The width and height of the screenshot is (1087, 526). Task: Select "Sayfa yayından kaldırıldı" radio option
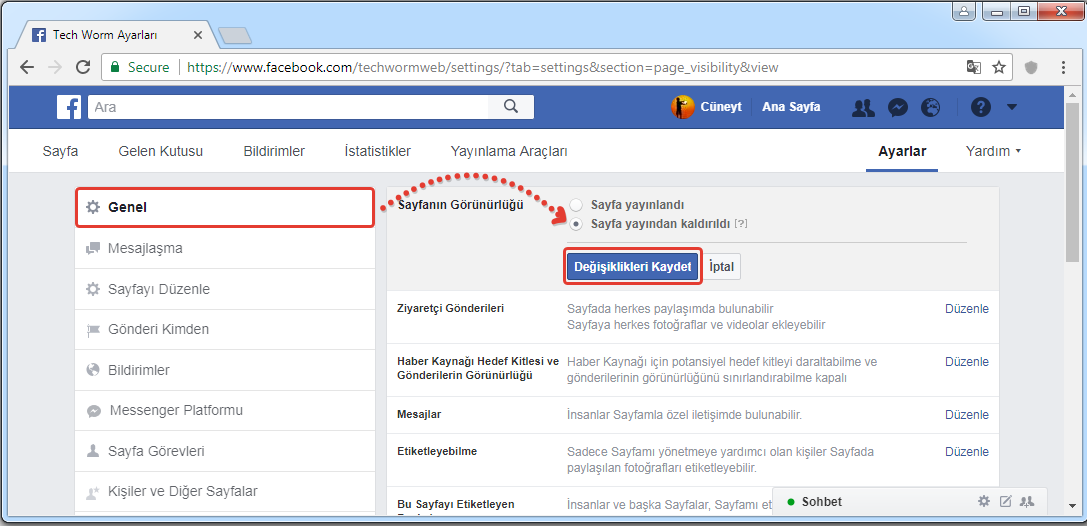[576, 224]
